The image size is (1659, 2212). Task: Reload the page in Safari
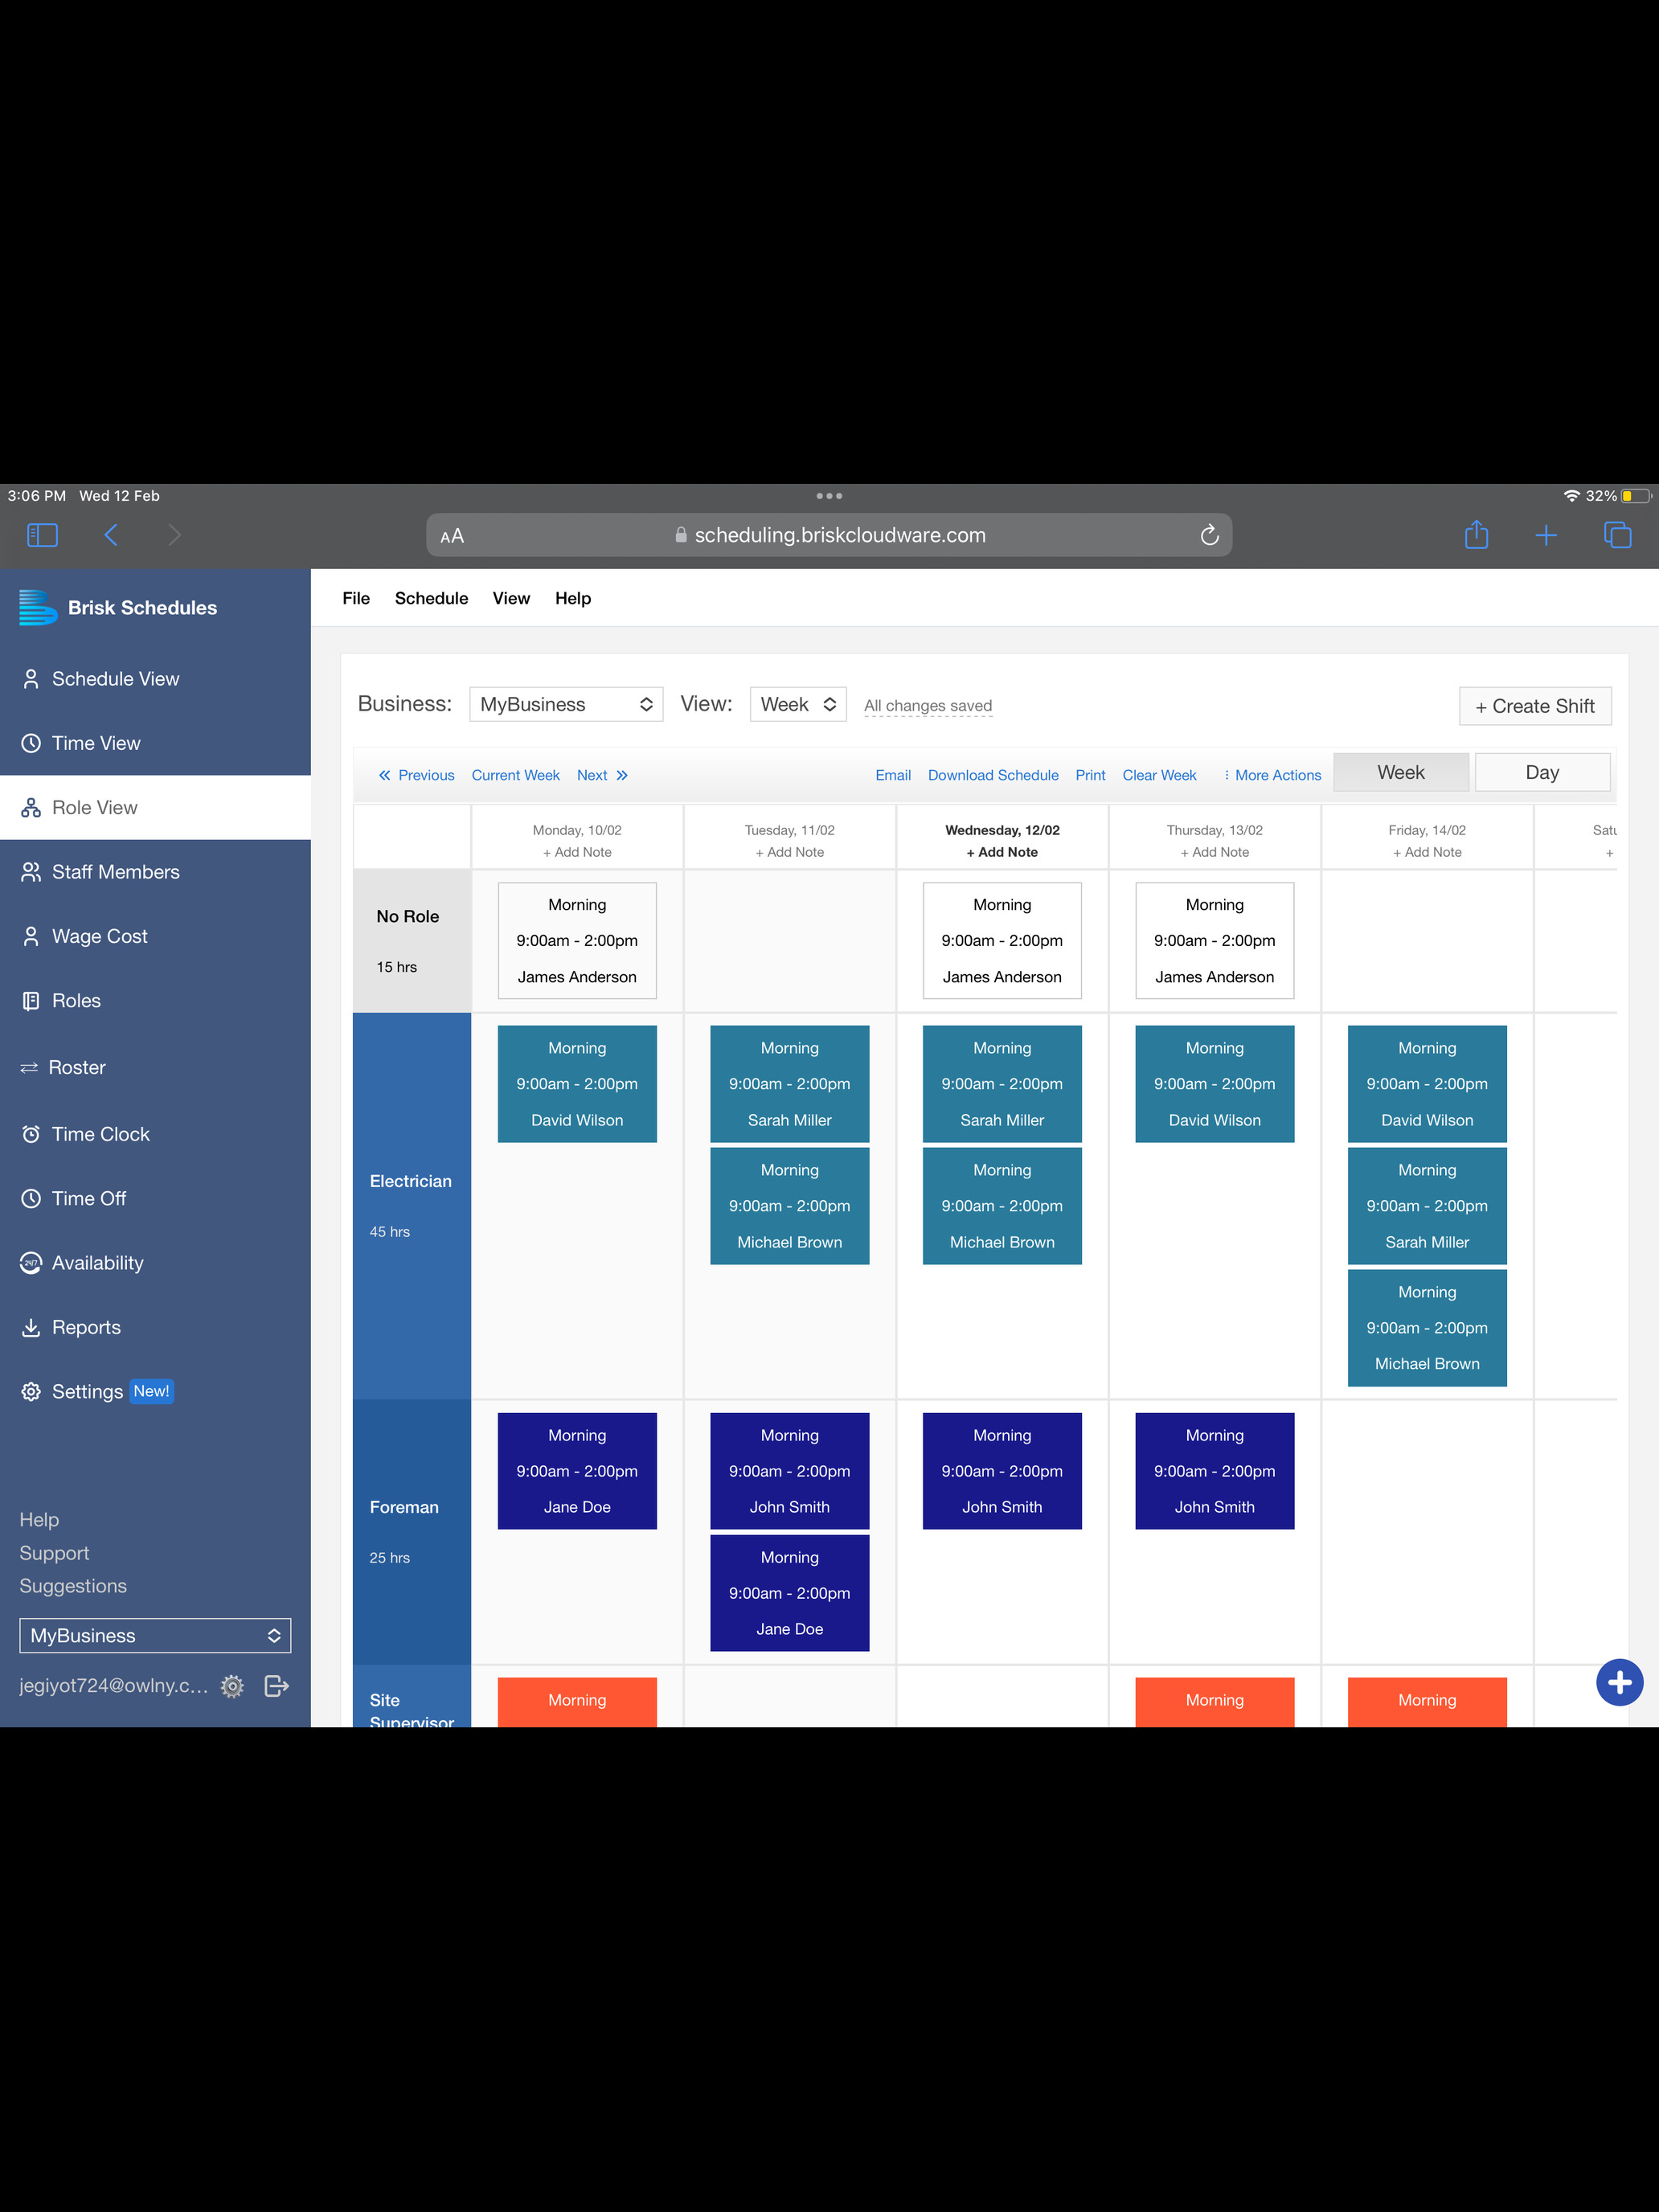(x=1209, y=535)
